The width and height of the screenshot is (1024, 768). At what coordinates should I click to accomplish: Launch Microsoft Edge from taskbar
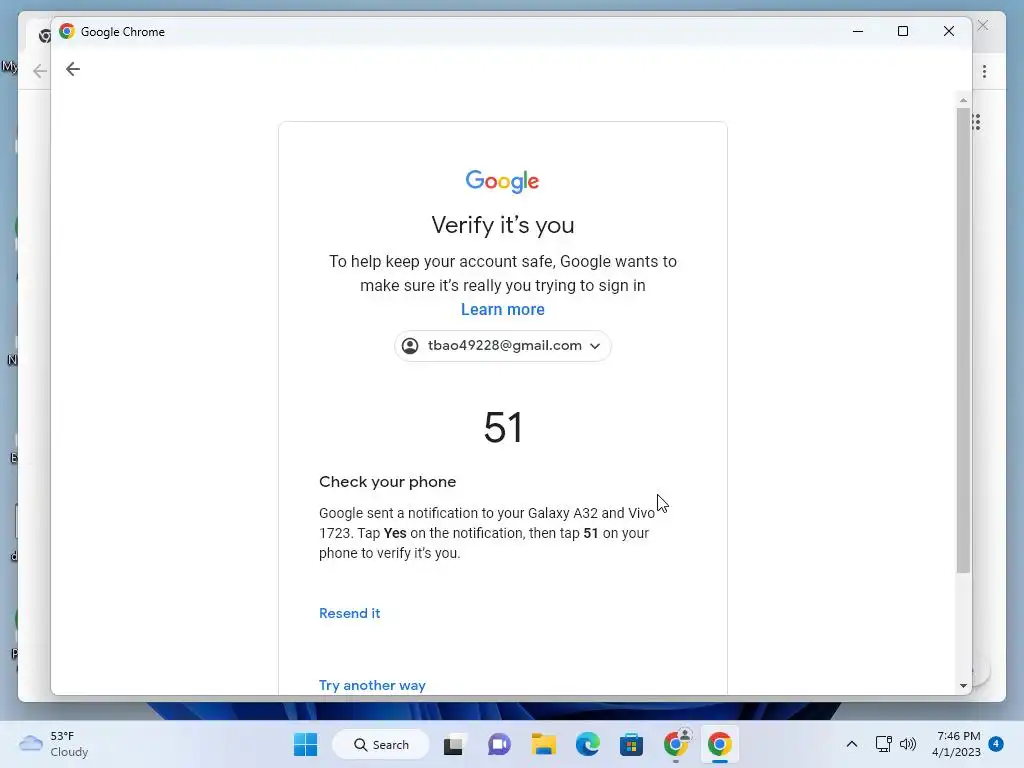click(587, 744)
